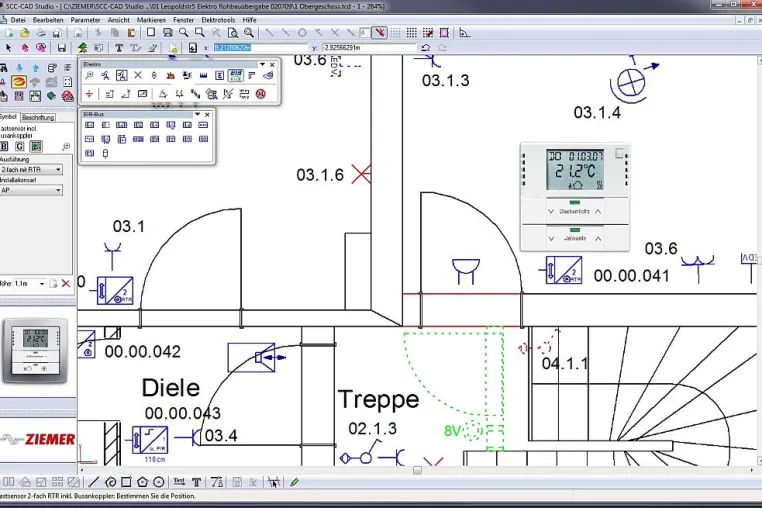The height and width of the screenshot is (508, 762).
Task: Select the black arrow pointer tool
Action: tap(8, 48)
